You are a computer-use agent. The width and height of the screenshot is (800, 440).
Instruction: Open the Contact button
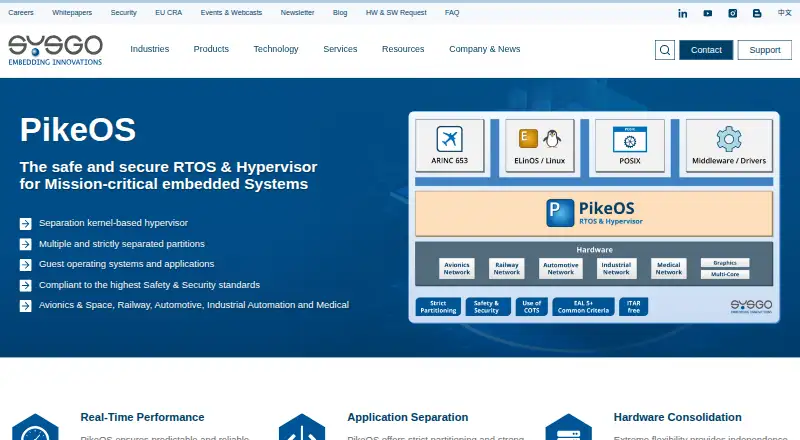click(706, 50)
